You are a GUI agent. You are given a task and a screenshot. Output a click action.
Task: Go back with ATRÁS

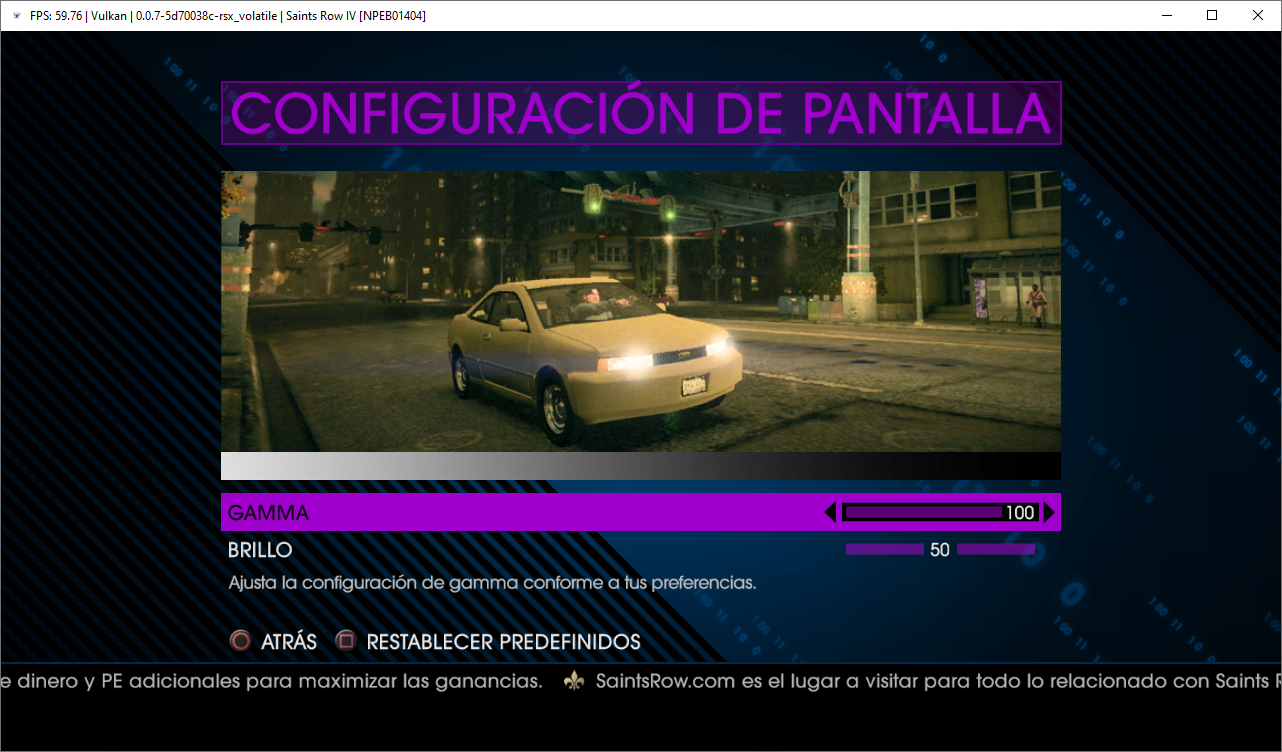[x=289, y=642]
